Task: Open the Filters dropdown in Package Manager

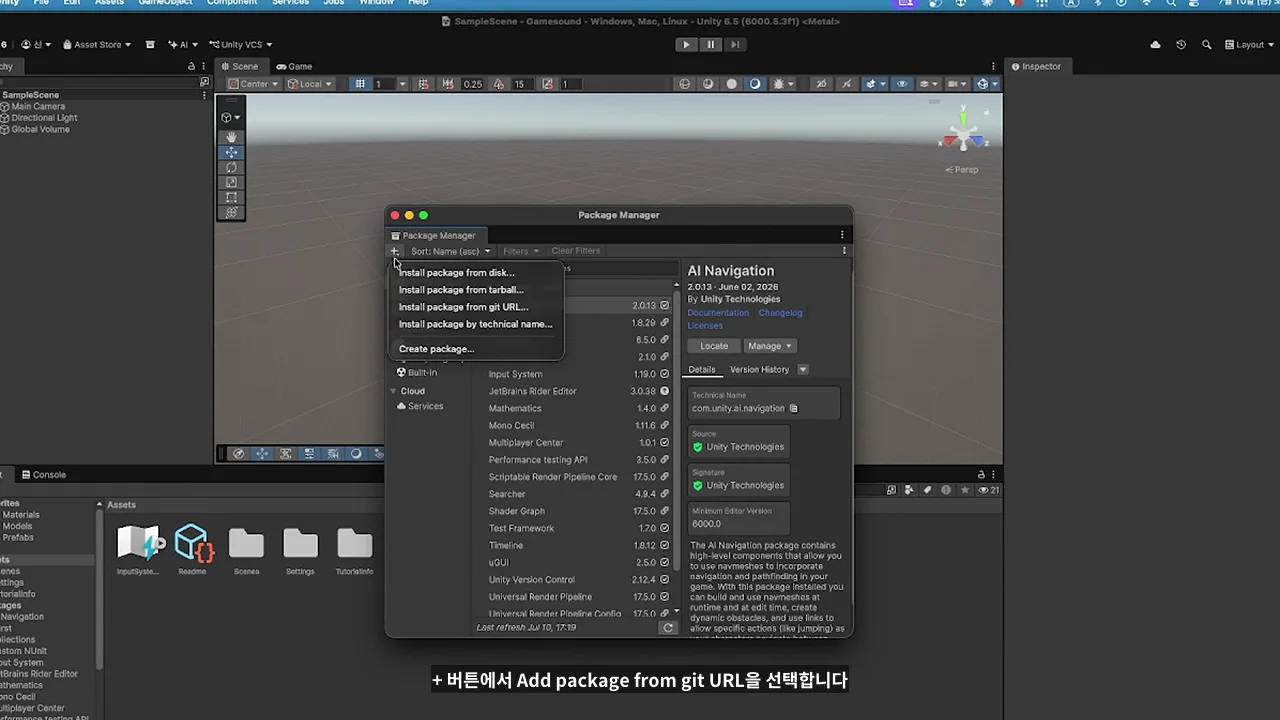Action: click(521, 251)
